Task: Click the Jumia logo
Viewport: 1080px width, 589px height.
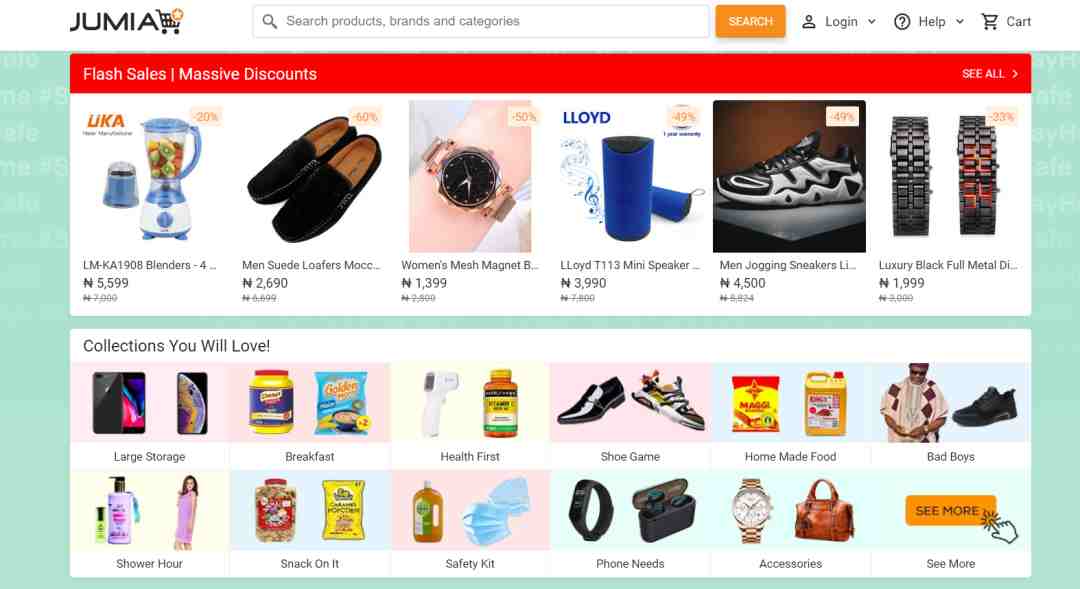Action: [x=127, y=21]
